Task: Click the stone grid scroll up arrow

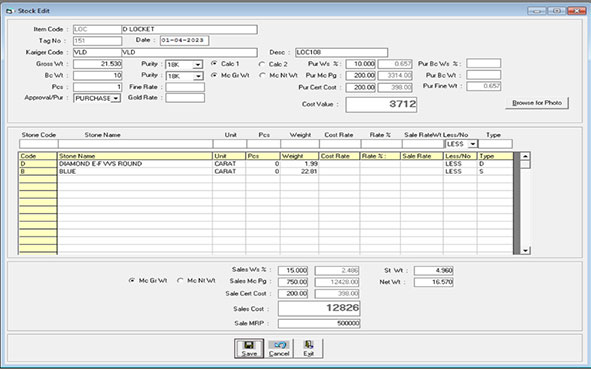Action: pyautogui.click(x=525, y=156)
